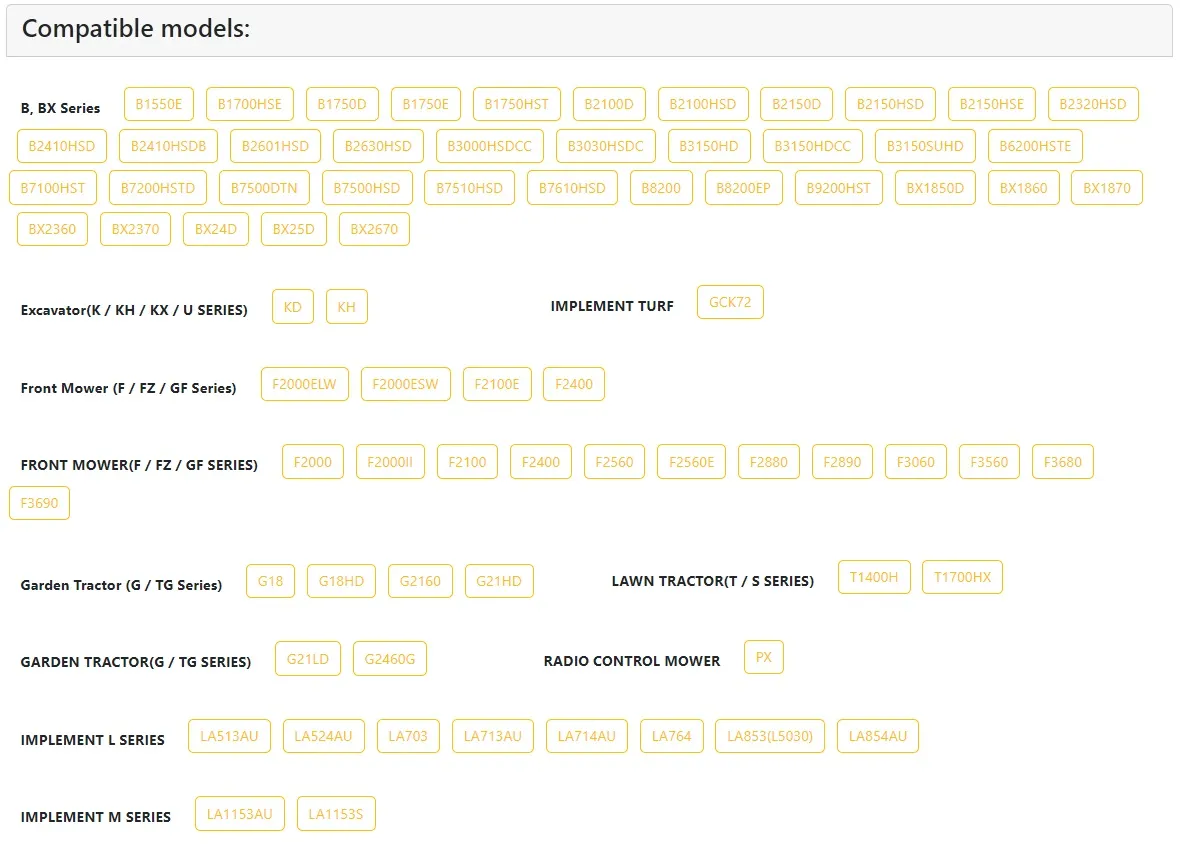
Task: Click the BX1860 tag
Action: pyautogui.click(x=1023, y=188)
